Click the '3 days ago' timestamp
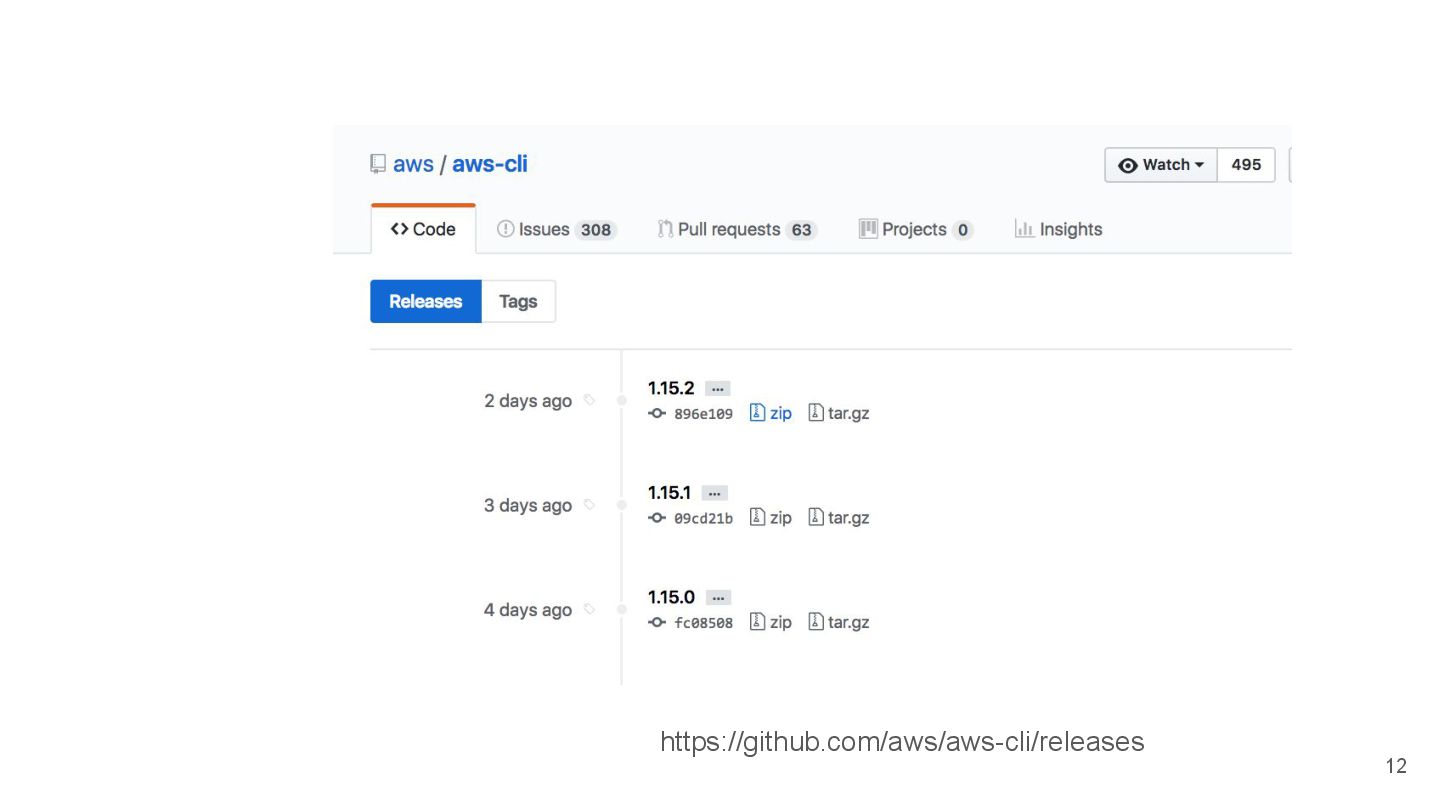 (x=528, y=505)
